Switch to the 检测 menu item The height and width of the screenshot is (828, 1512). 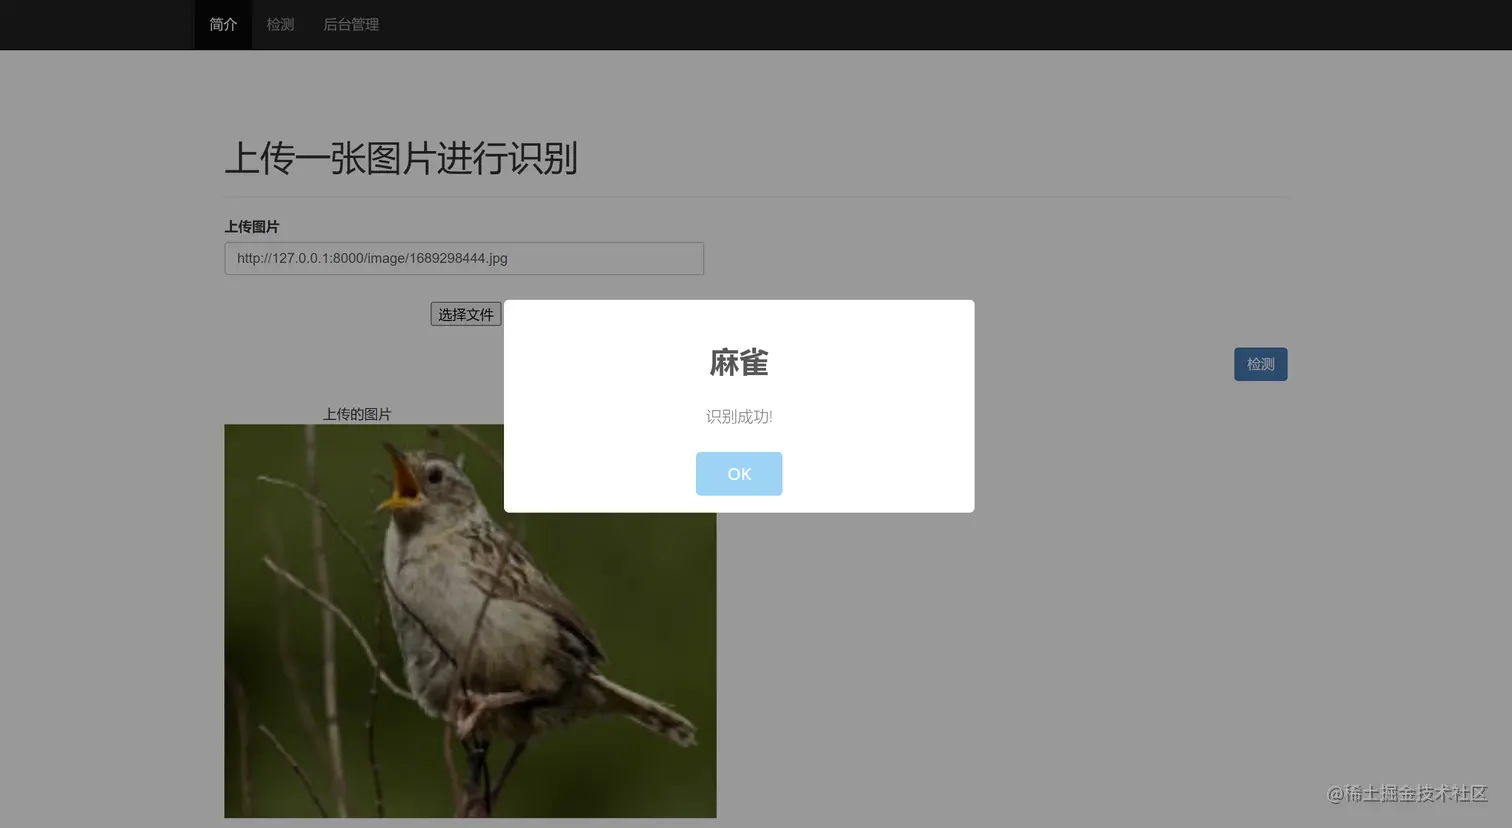click(x=280, y=24)
